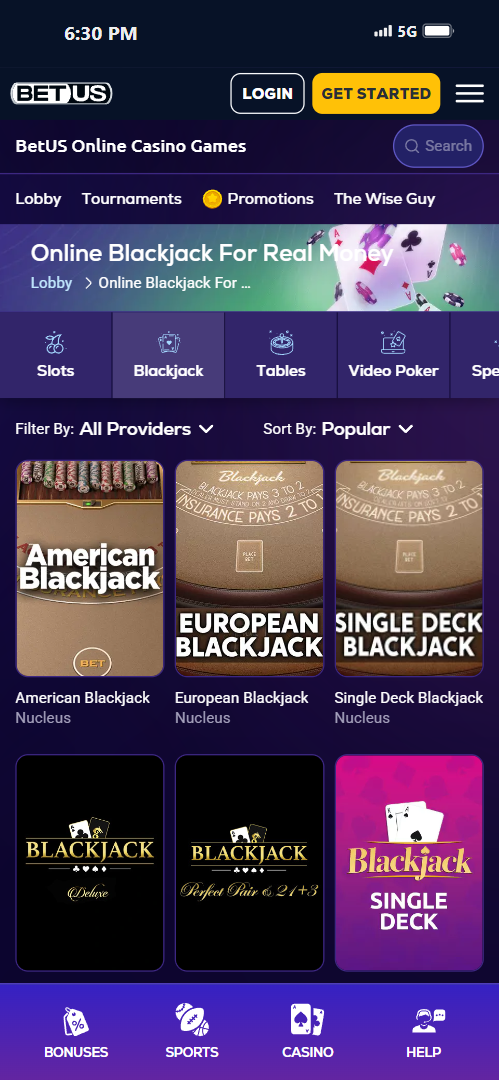Open the Promotions tab
Image resolution: width=499 pixels, height=1080 pixels.
click(x=258, y=199)
